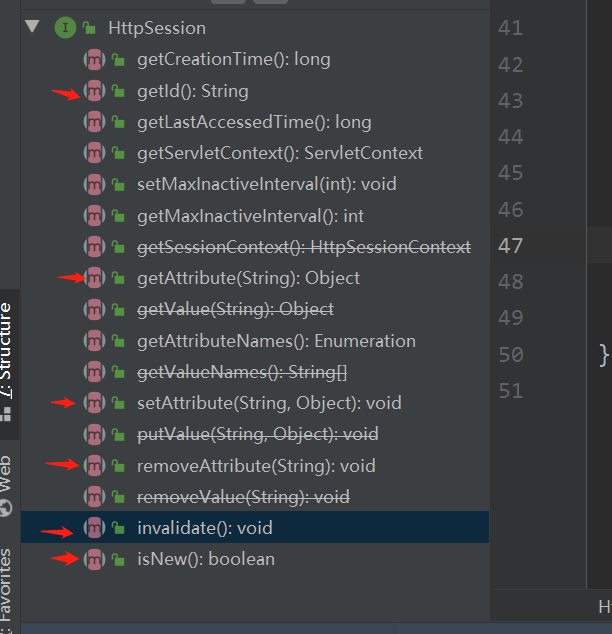Click method icon for getSessionContext()
The image size is (612, 634).
(x=94, y=247)
